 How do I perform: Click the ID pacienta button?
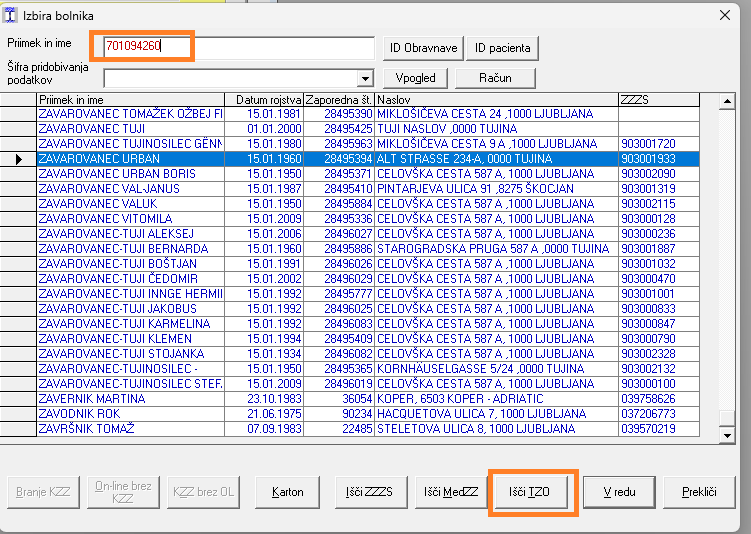[502, 48]
